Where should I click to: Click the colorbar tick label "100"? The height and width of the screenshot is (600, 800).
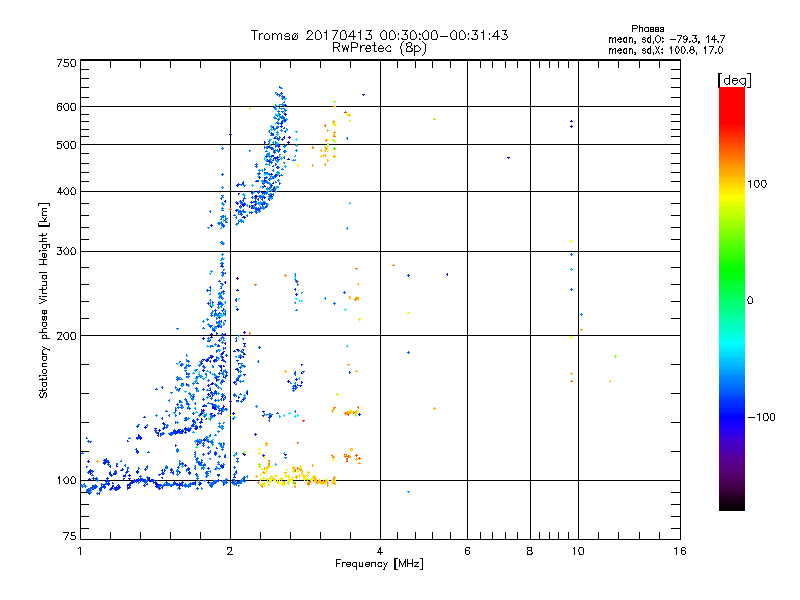click(x=757, y=184)
